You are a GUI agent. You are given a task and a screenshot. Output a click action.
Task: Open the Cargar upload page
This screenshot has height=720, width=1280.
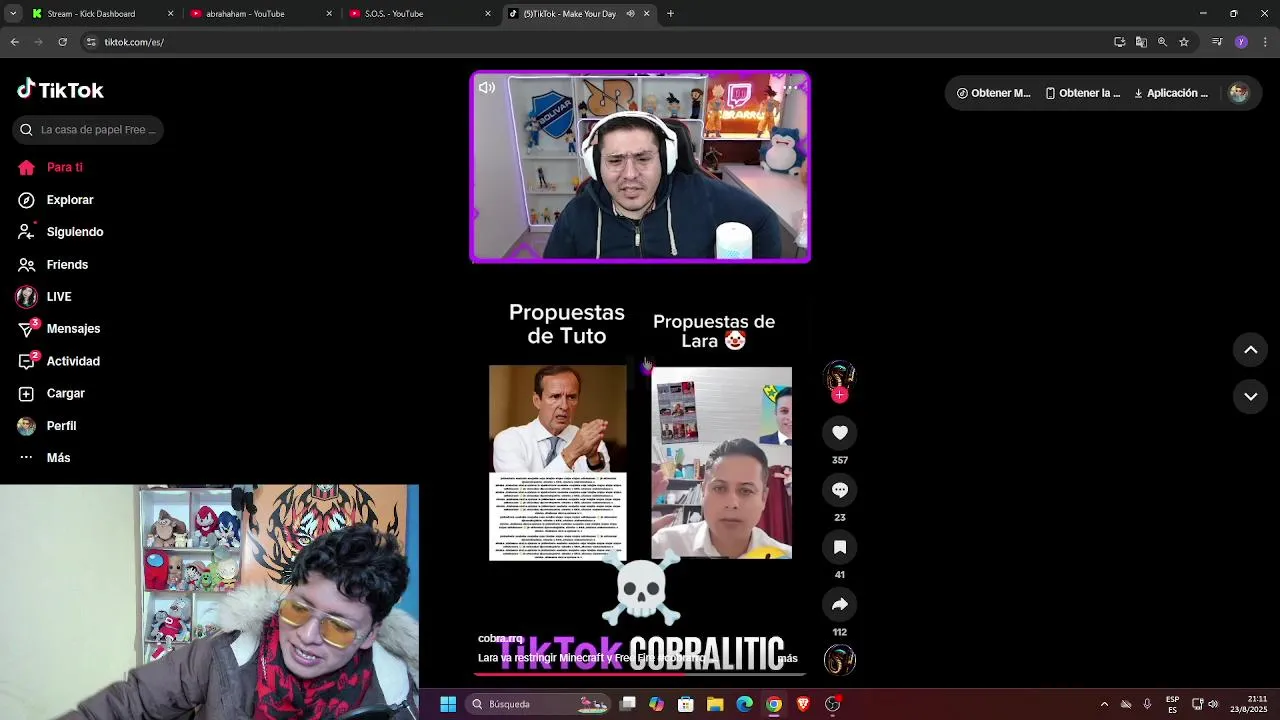[51, 394]
